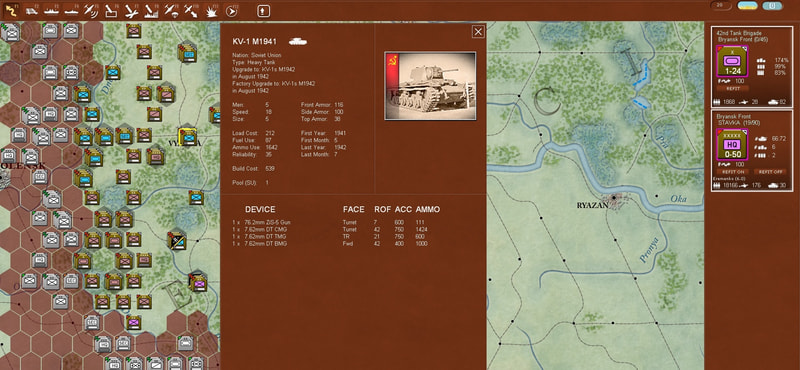Click the Ryazan city on the map
Viewport: 800px width, 370px height.
click(615, 198)
